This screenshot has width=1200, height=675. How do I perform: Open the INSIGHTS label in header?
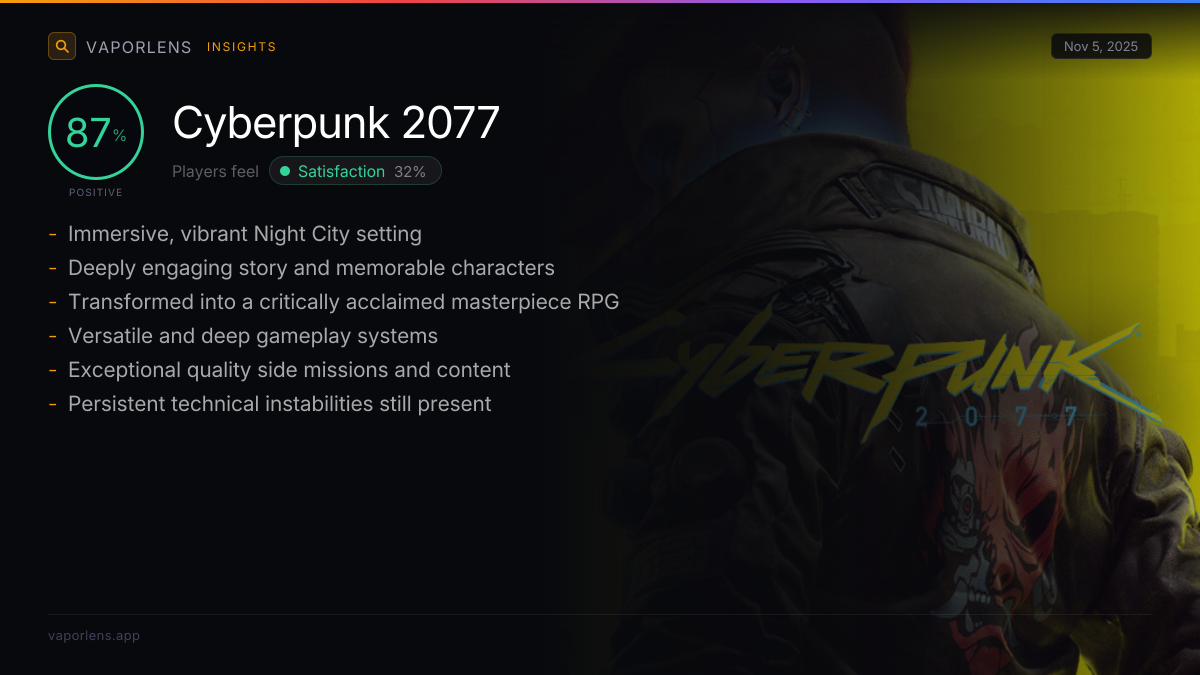pos(242,47)
